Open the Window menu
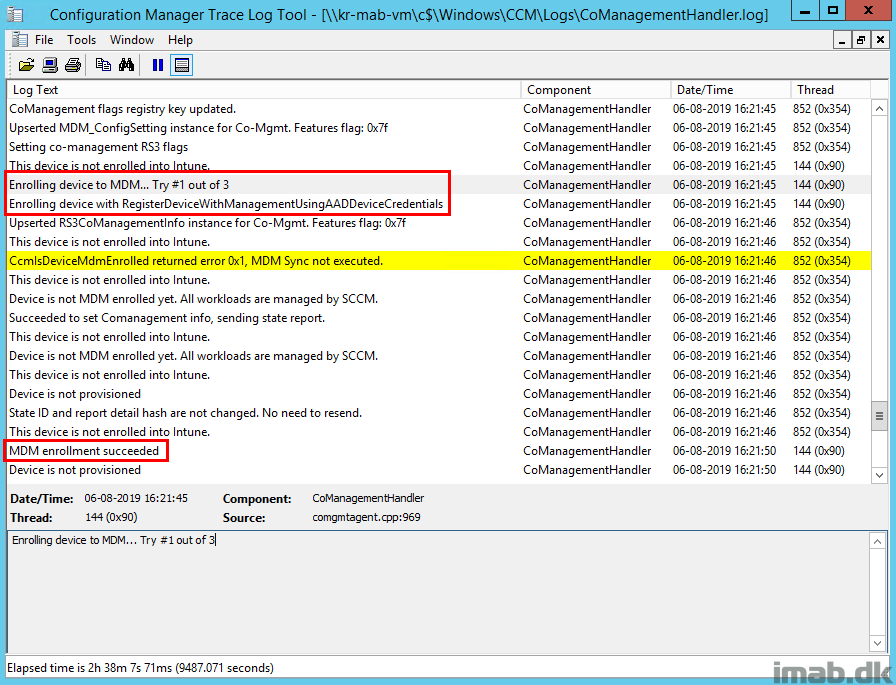The height and width of the screenshot is (685, 896). [x=132, y=40]
